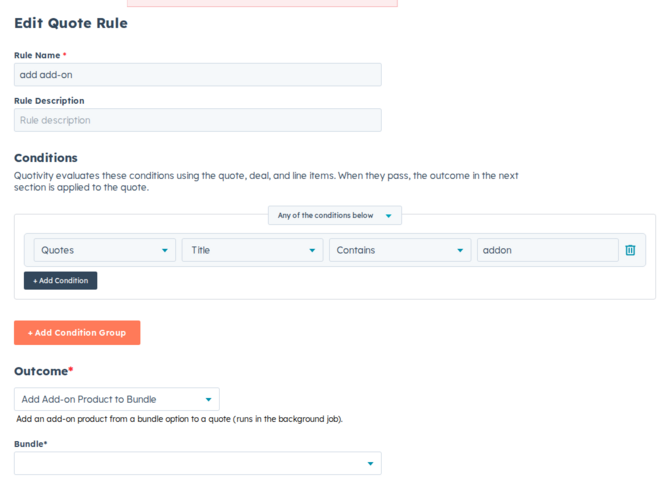Click the 'Bundle*' field label

coord(30,444)
